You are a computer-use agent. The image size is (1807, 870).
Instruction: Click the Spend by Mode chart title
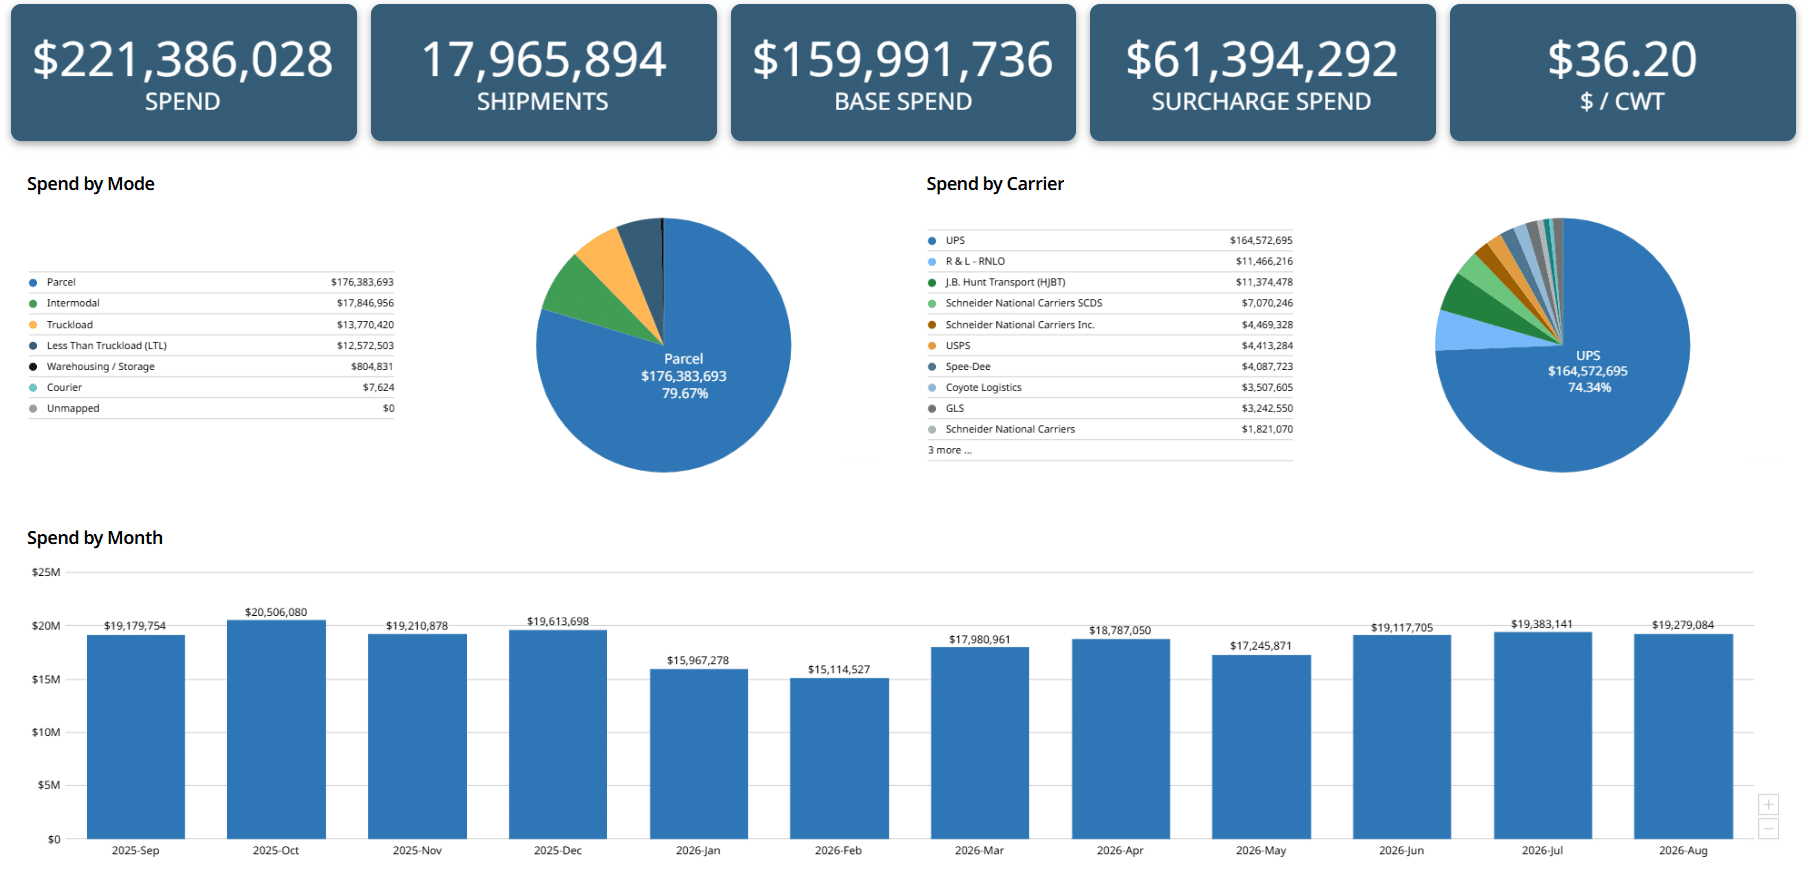91,184
